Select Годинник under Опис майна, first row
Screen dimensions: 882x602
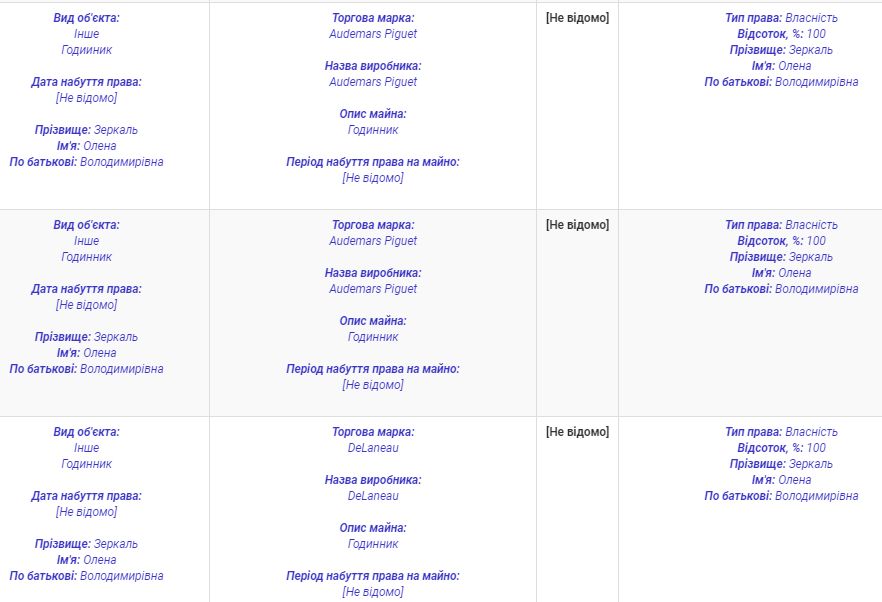point(373,130)
